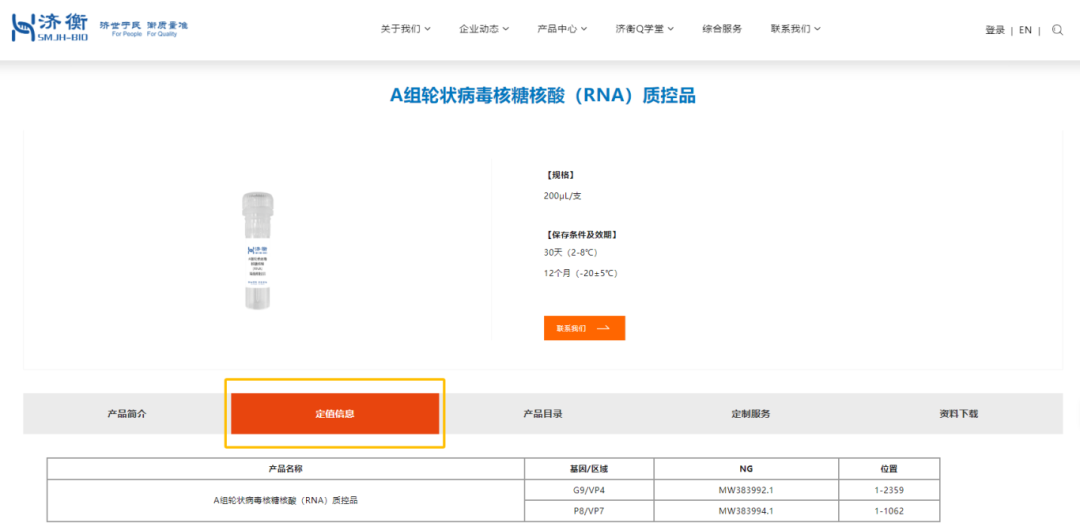This screenshot has height=531, width=1080.
Task: Expand the 产品中心 menu
Action: click(x=562, y=29)
